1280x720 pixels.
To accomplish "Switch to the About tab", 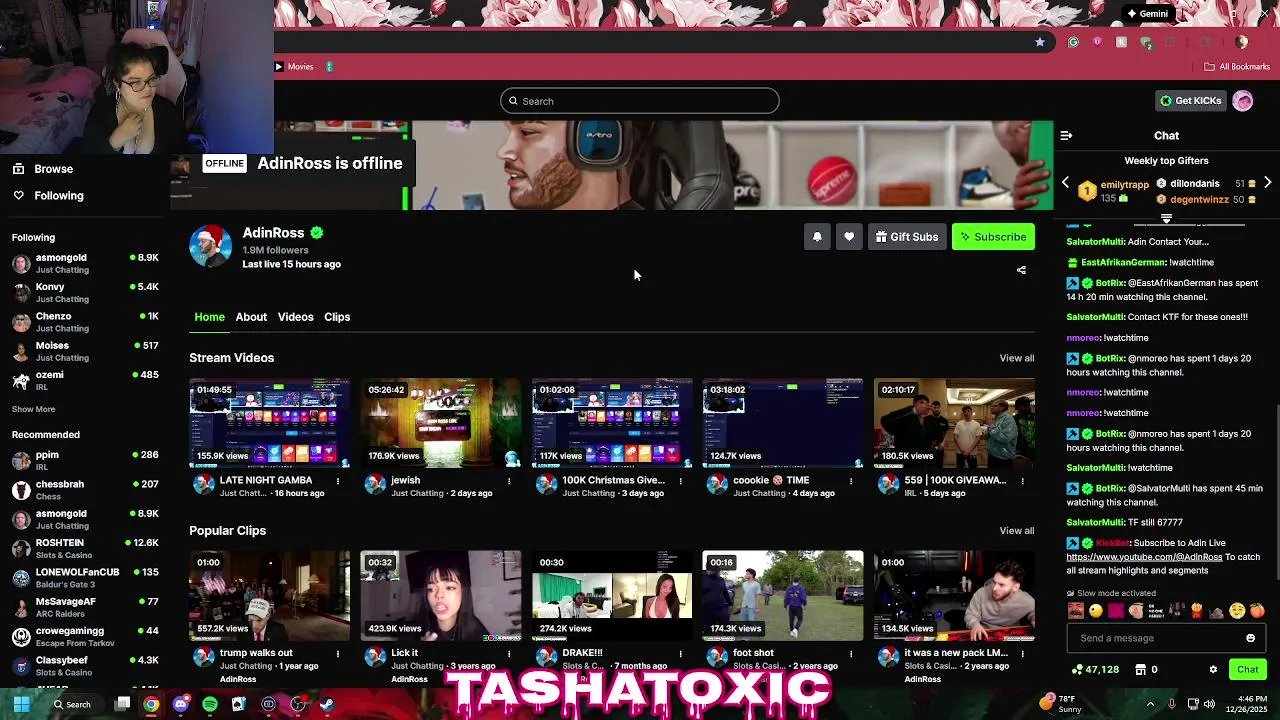I will (251, 317).
